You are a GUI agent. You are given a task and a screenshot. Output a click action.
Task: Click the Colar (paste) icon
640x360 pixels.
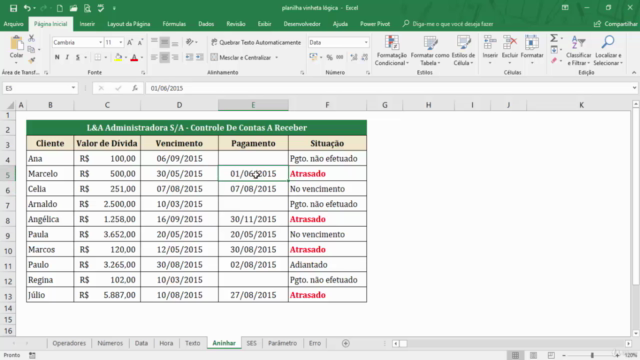coord(16,43)
